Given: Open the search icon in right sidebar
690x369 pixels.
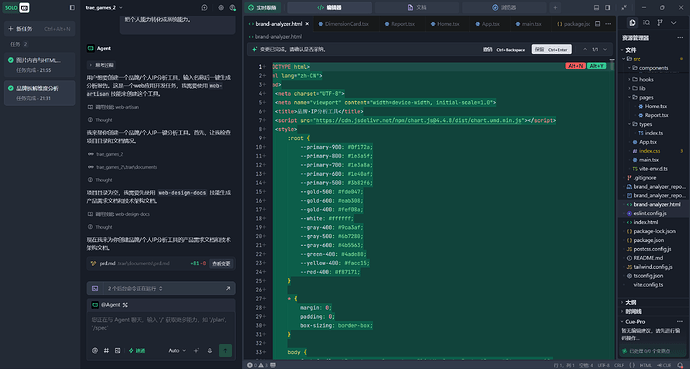Looking at the screenshot, I should point(646,23).
